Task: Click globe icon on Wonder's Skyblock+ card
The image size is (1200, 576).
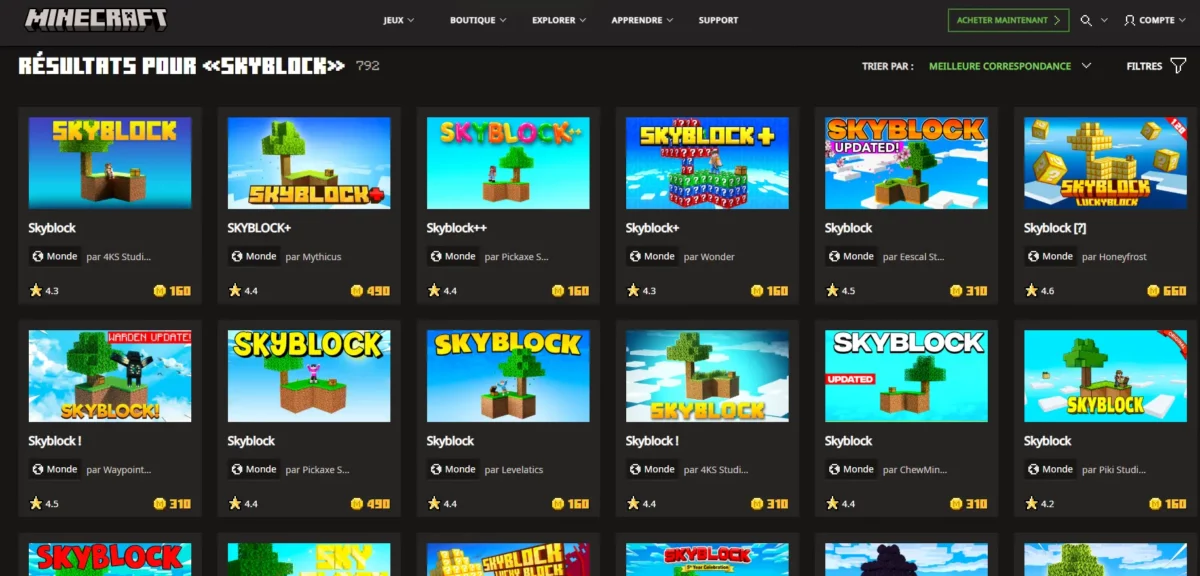Action: point(636,256)
